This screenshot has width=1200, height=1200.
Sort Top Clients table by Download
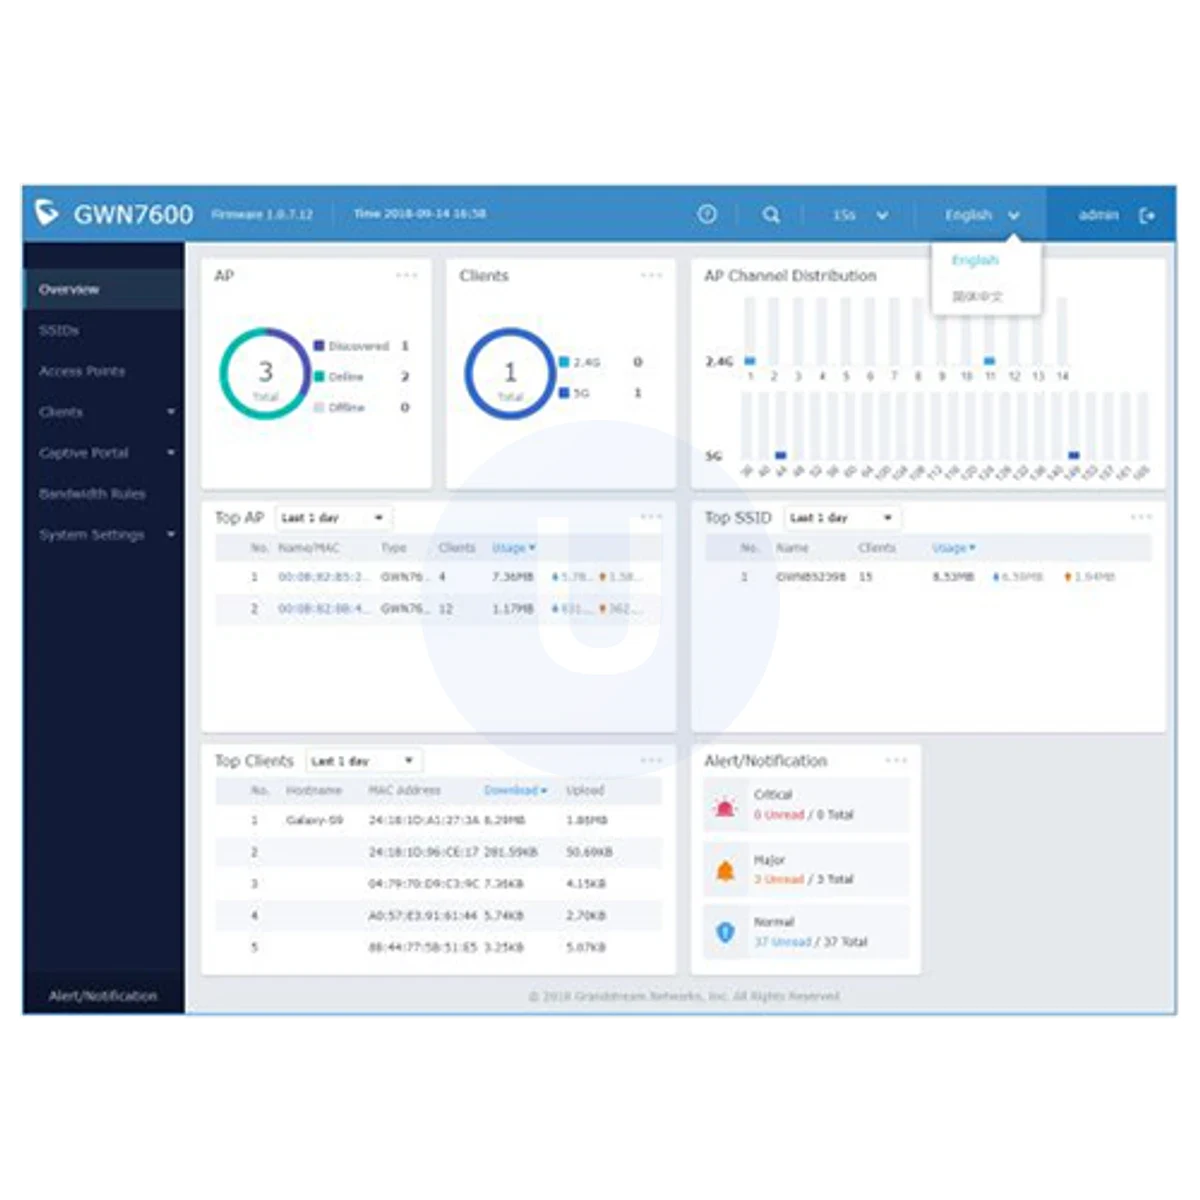pyautogui.click(x=515, y=790)
